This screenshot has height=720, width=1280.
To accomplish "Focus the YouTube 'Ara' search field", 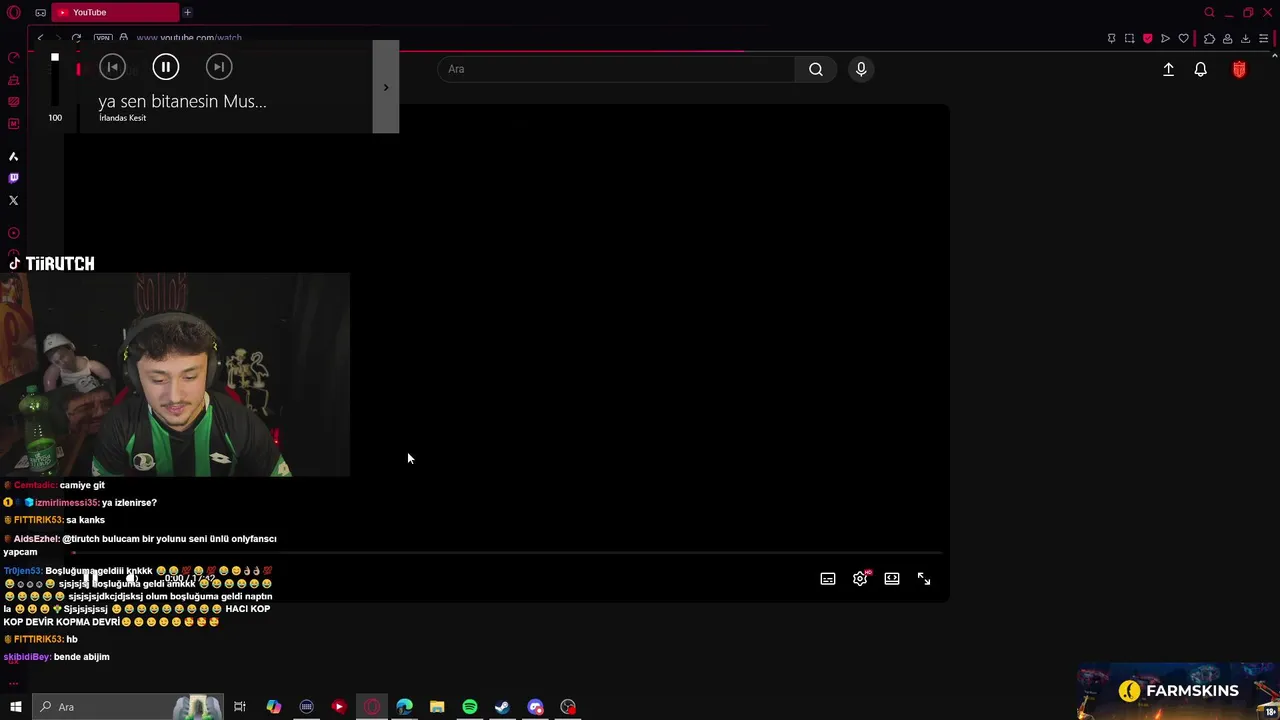I will point(617,69).
